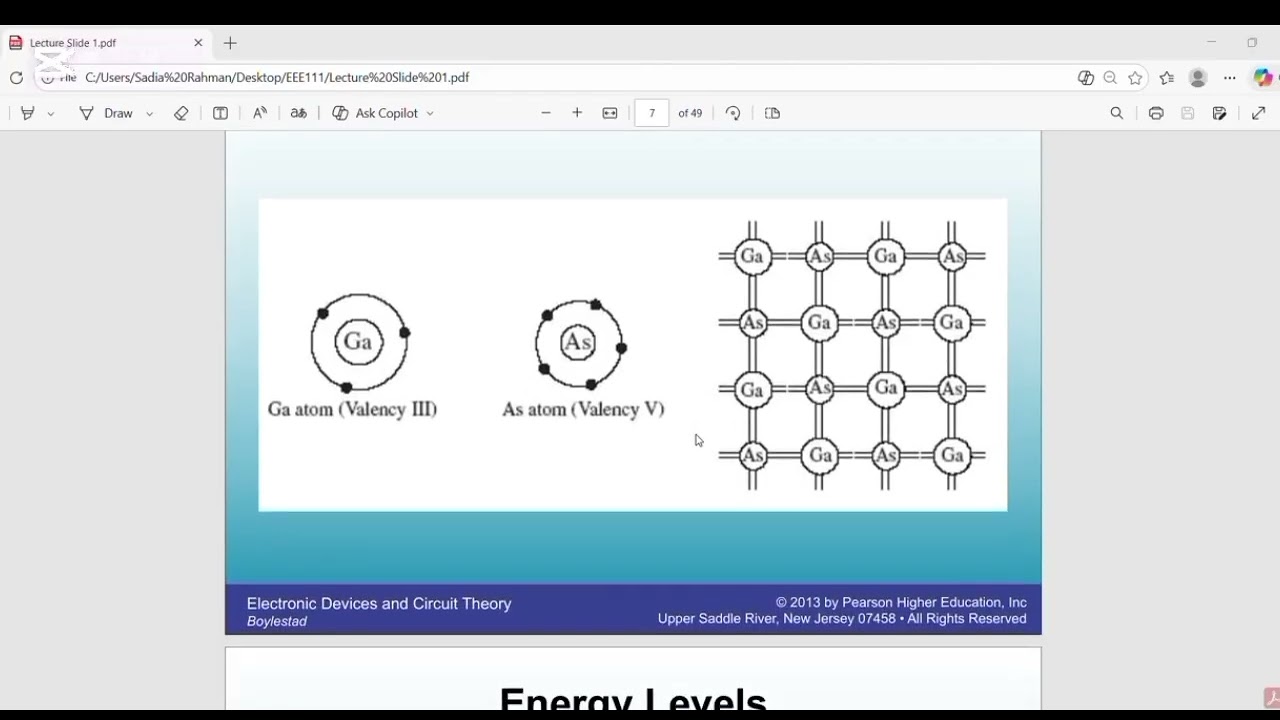The height and width of the screenshot is (720, 1280).
Task: Click 'Electronic Devices and Circuit Theory' footer
Action: [x=379, y=604]
